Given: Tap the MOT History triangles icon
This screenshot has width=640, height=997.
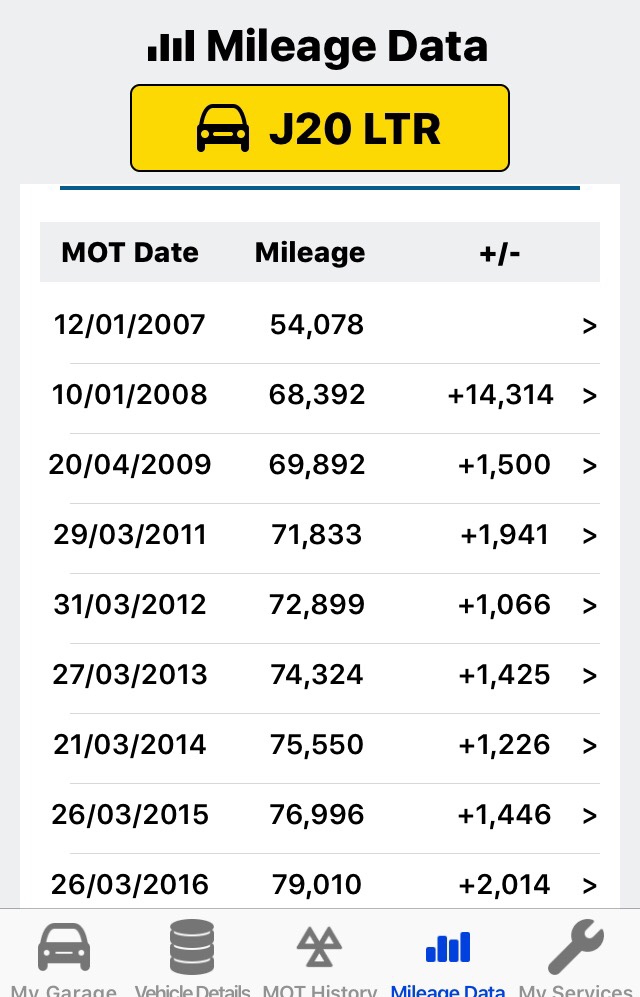Looking at the screenshot, I should pyautogui.click(x=320, y=947).
